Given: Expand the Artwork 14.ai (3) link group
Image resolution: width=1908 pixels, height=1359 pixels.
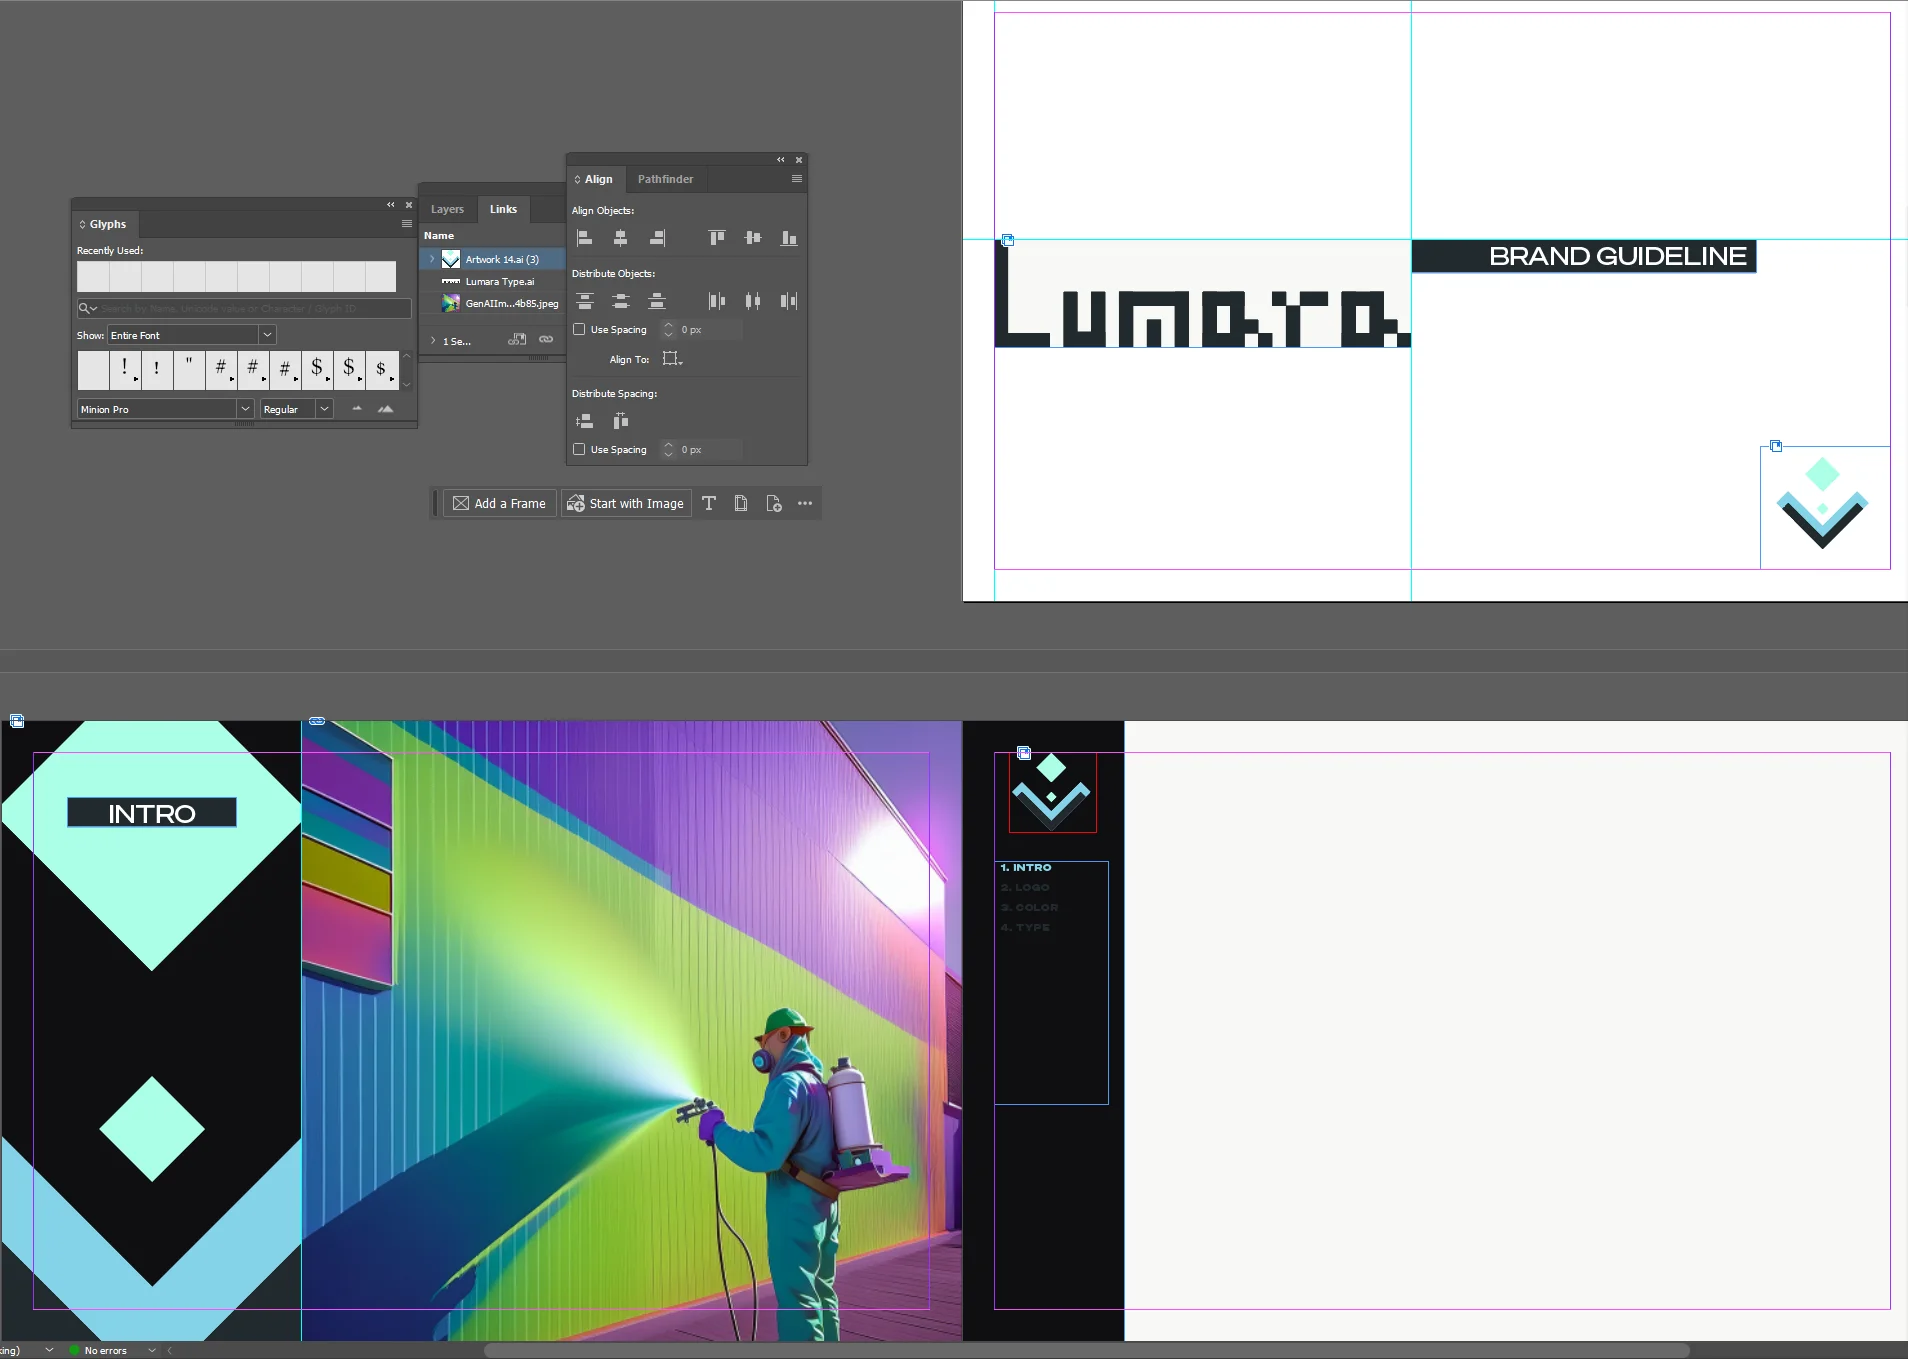Looking at the screenshot, I should tap(432, 259).
